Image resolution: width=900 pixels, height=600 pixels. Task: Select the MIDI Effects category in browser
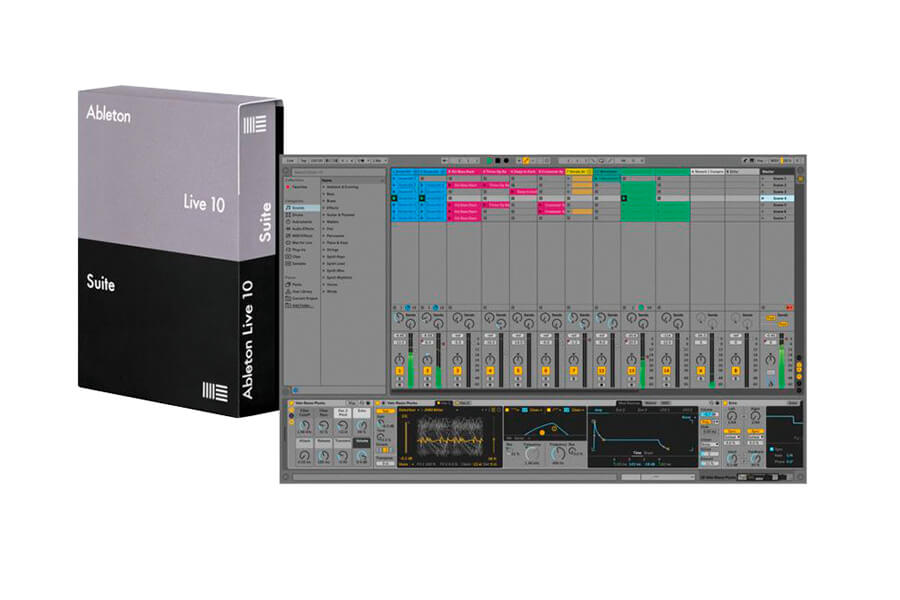click(301, 235)
